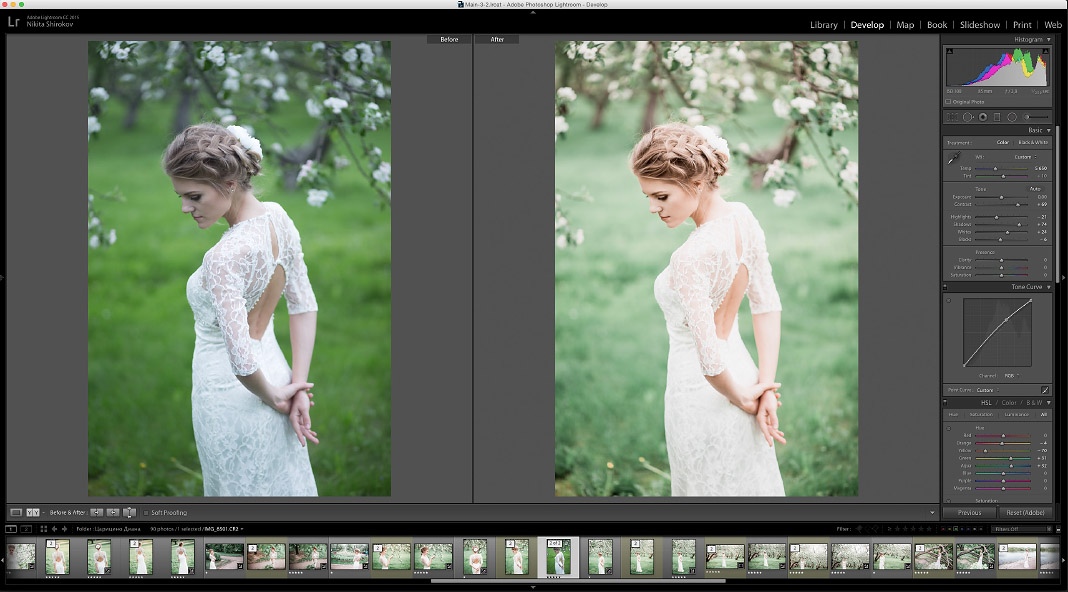Viewport: 1068px width, 592px height.
Task: Switch to Loupe view icon
Action: point(16,512)
